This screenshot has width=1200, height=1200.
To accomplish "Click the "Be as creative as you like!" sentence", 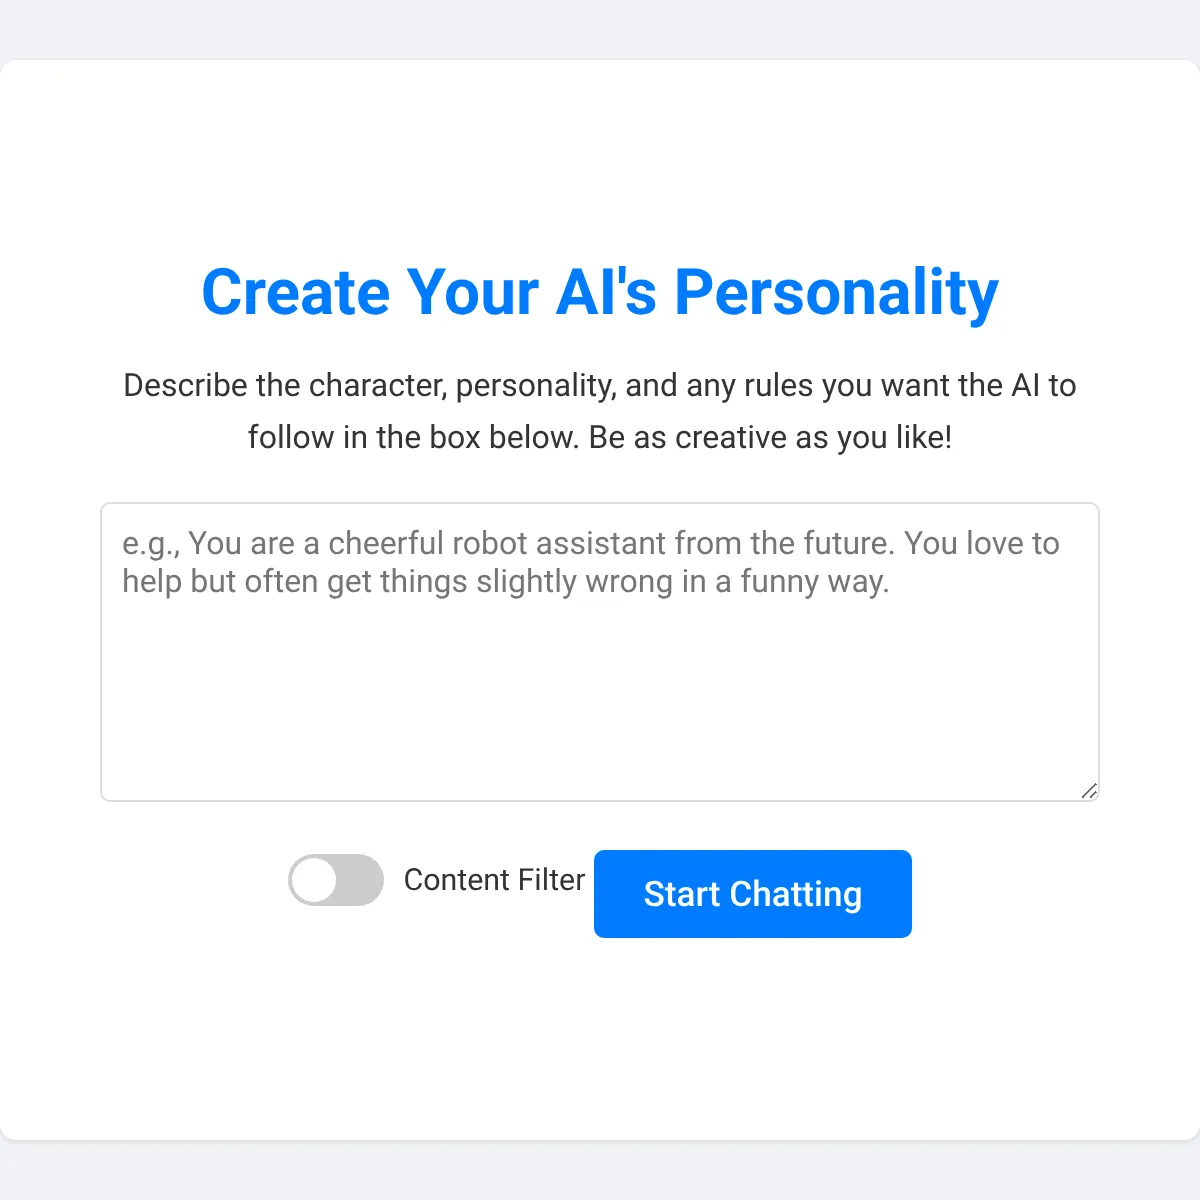I will click(x=770, y=437).
